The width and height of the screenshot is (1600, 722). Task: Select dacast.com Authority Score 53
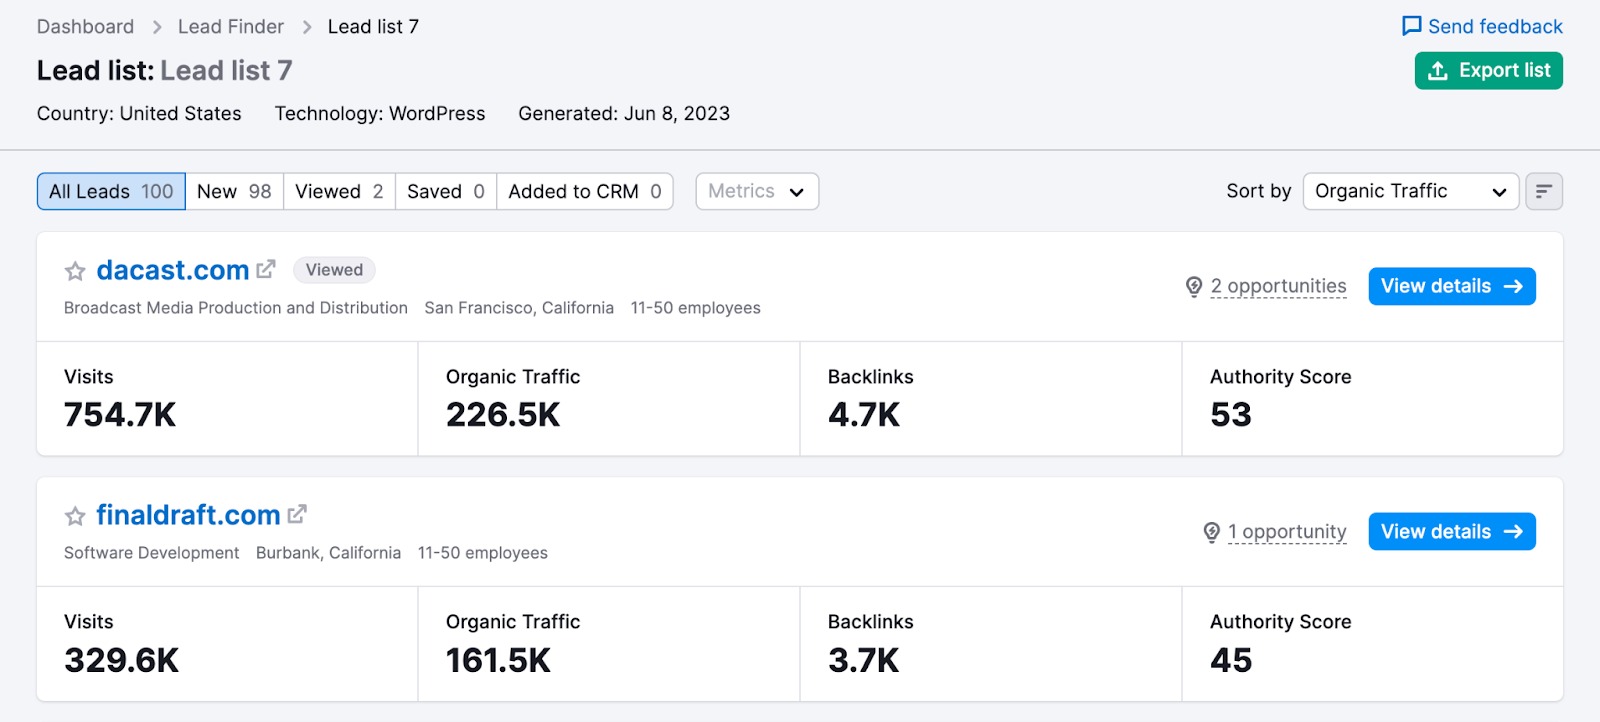point(1231,415)
